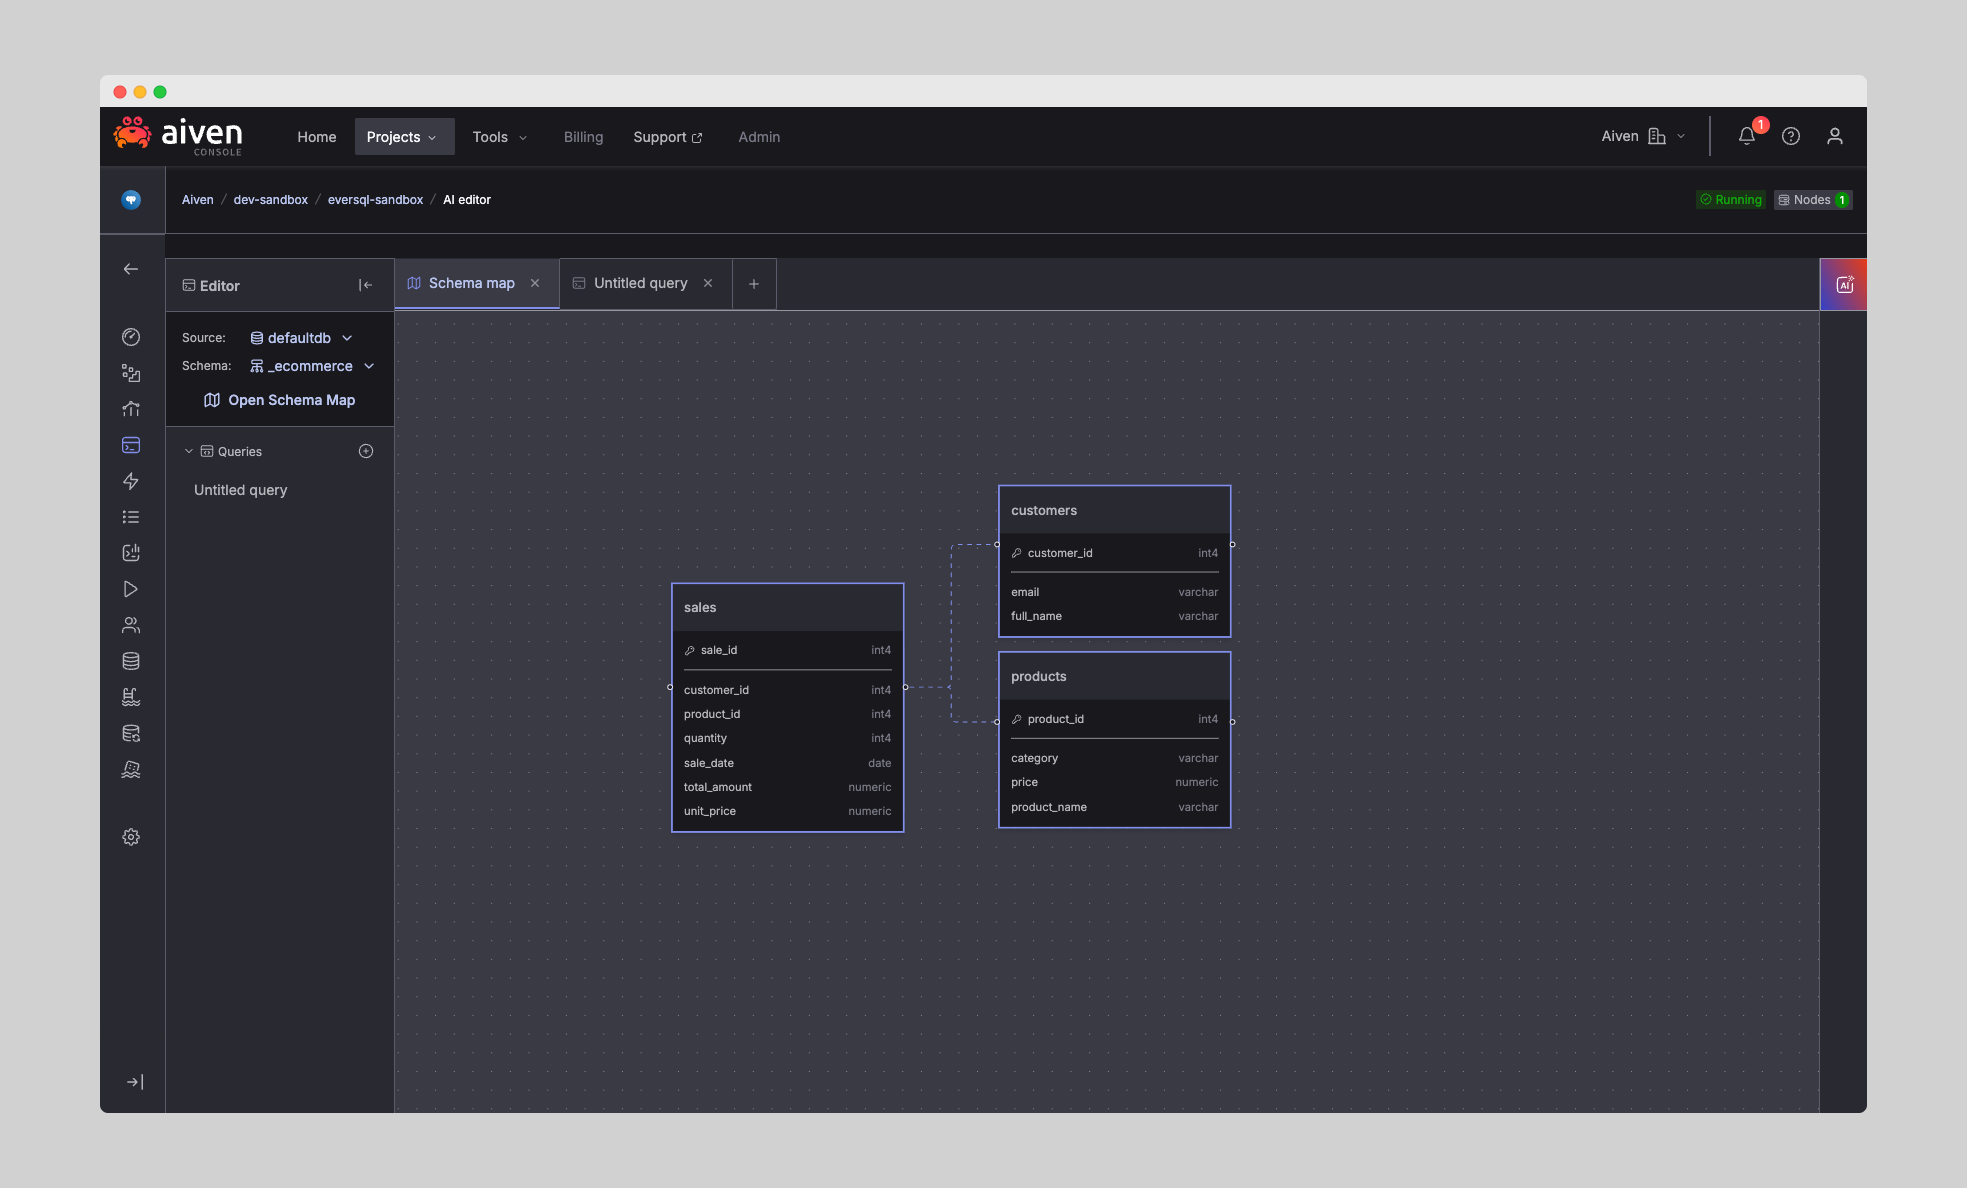
Task: Open the AI assistant panel icon
Action: (1844, 285)
